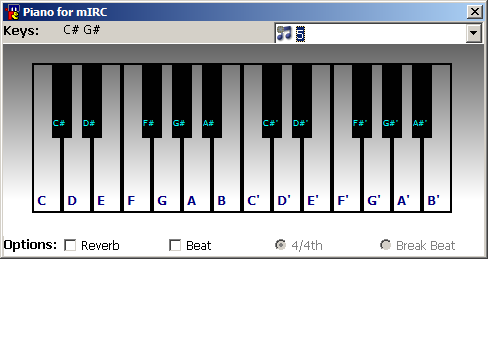The image size is (488, 364).
Task: Play the D#' black piano key
Action: pyautogui.click(x=302, y=101)
